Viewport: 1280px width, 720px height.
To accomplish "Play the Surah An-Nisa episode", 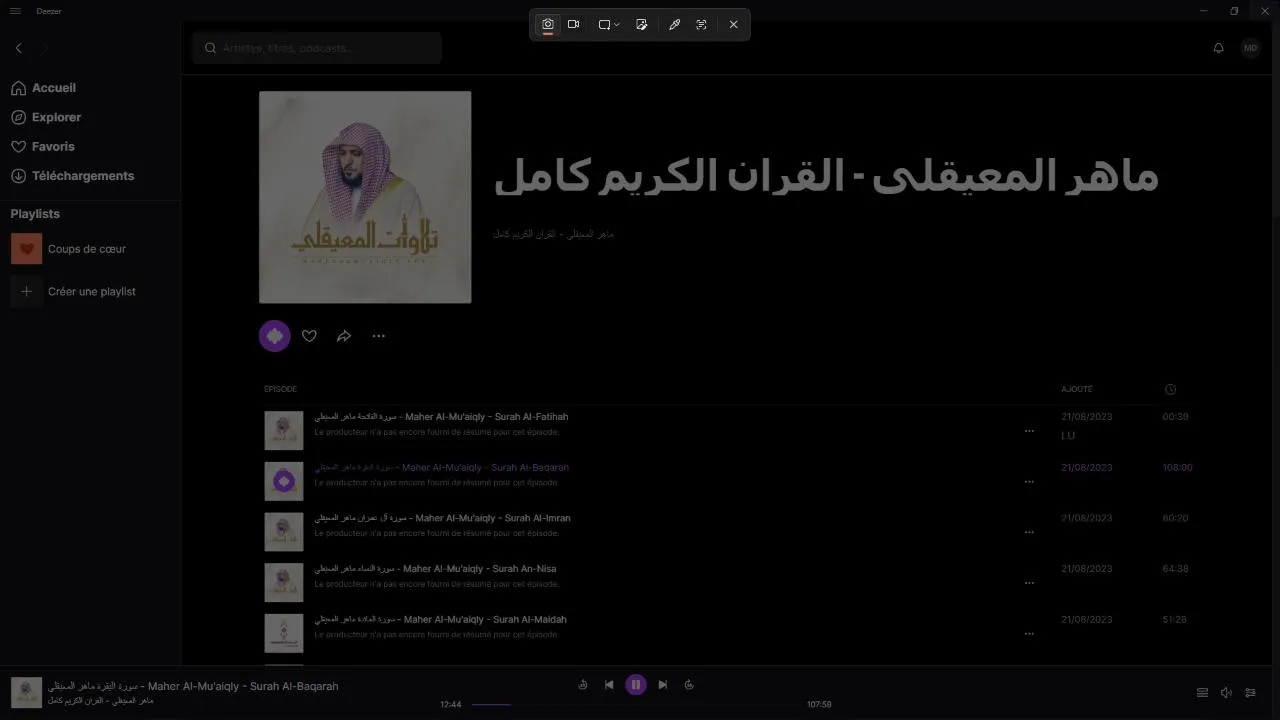I will pos(435,569).
